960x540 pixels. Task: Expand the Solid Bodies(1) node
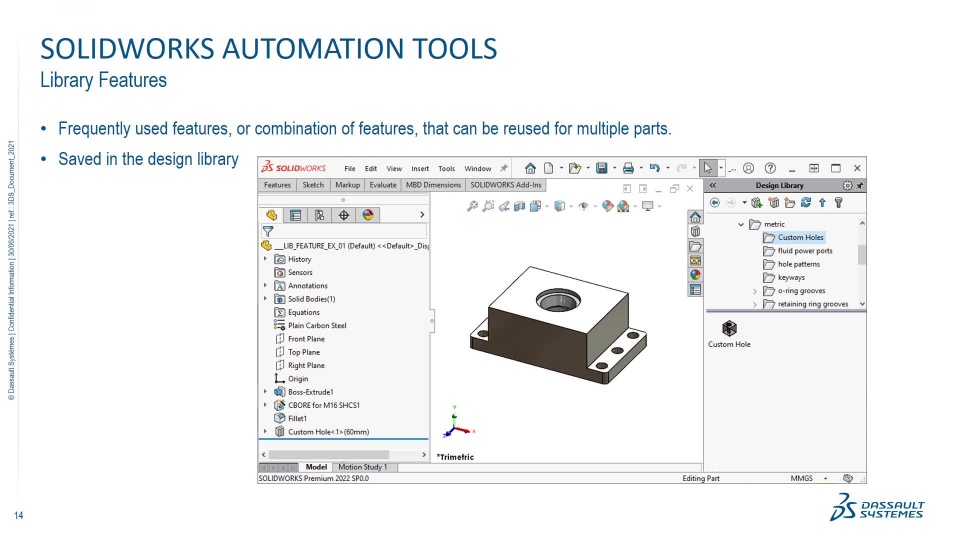[265, 299]
